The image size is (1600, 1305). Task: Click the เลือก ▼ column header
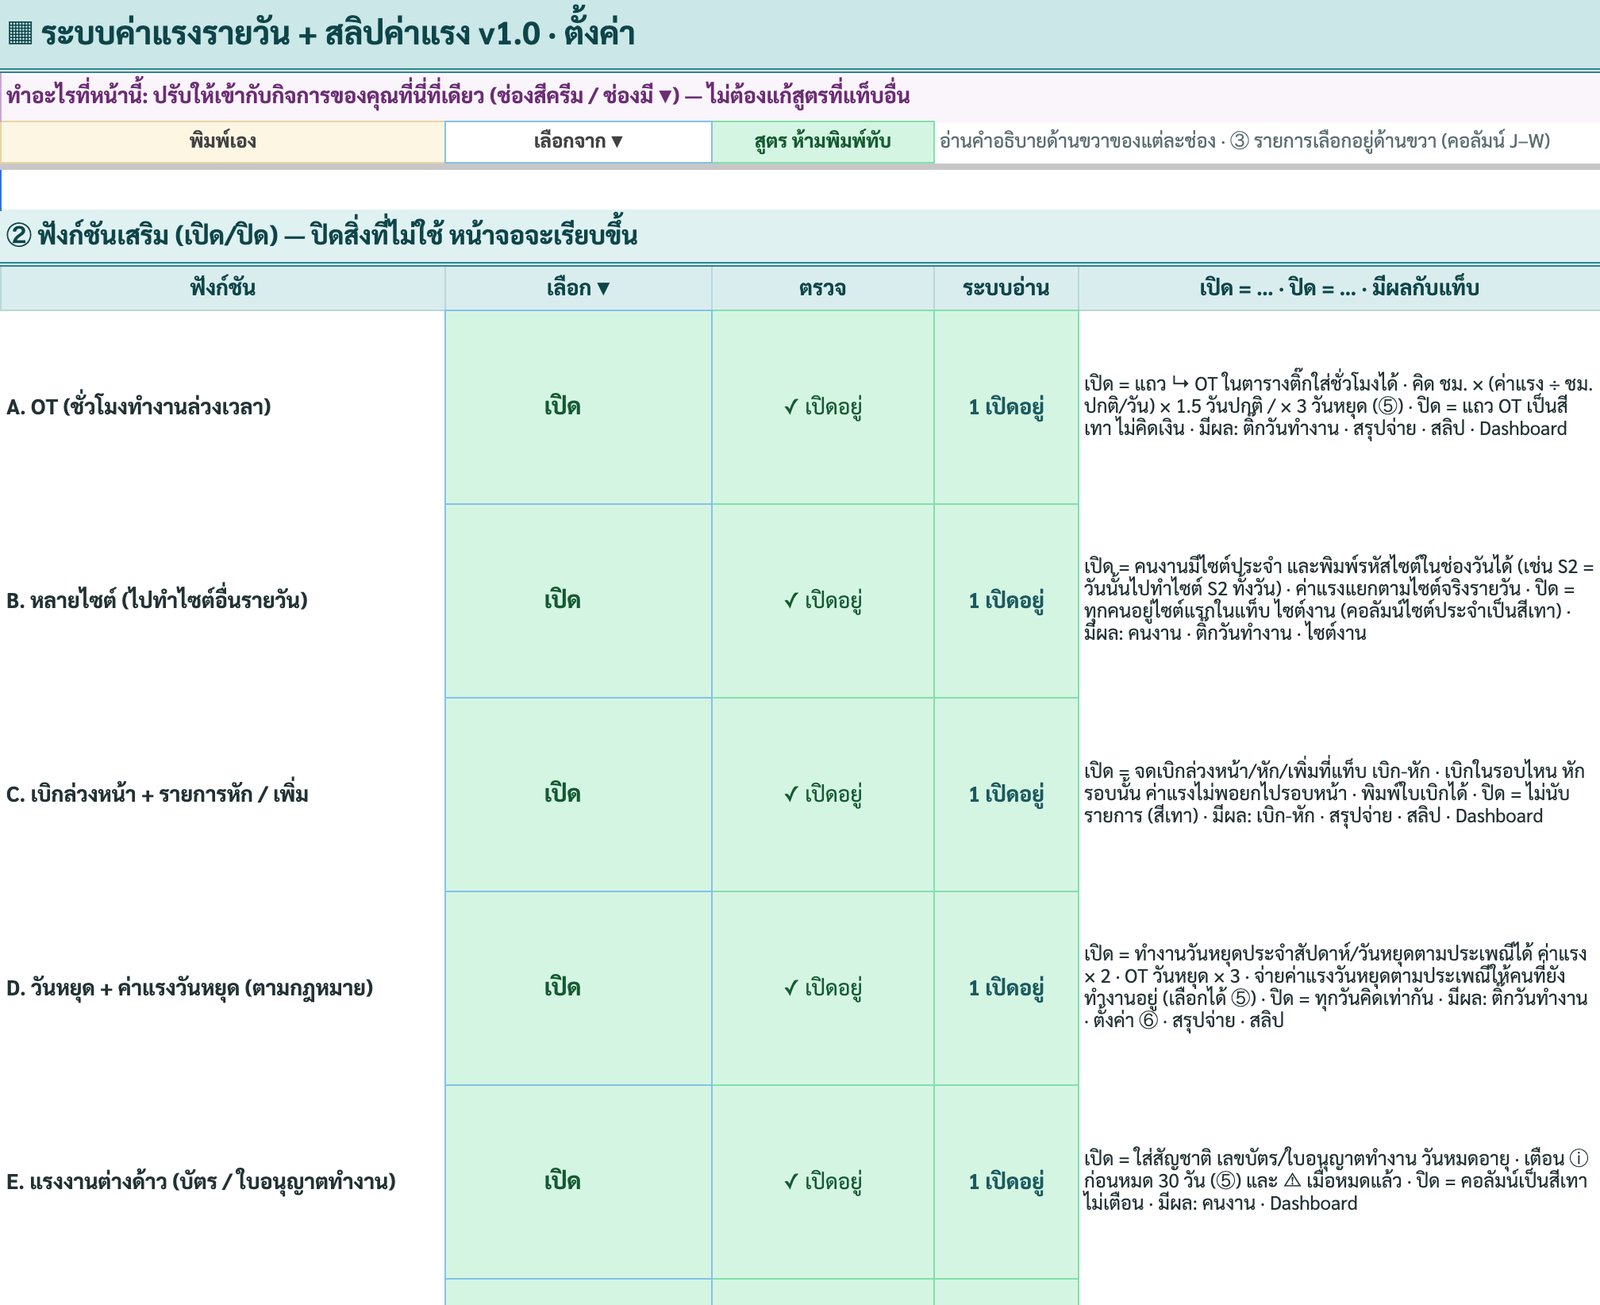[578, 289]
